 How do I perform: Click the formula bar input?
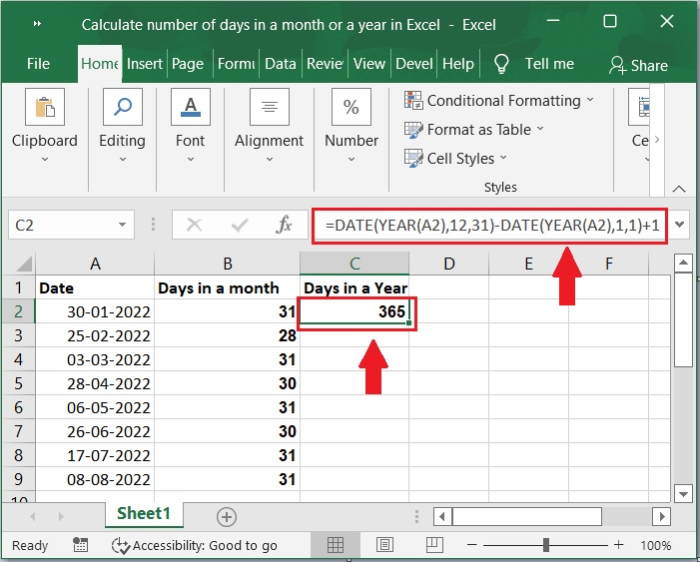490,225
